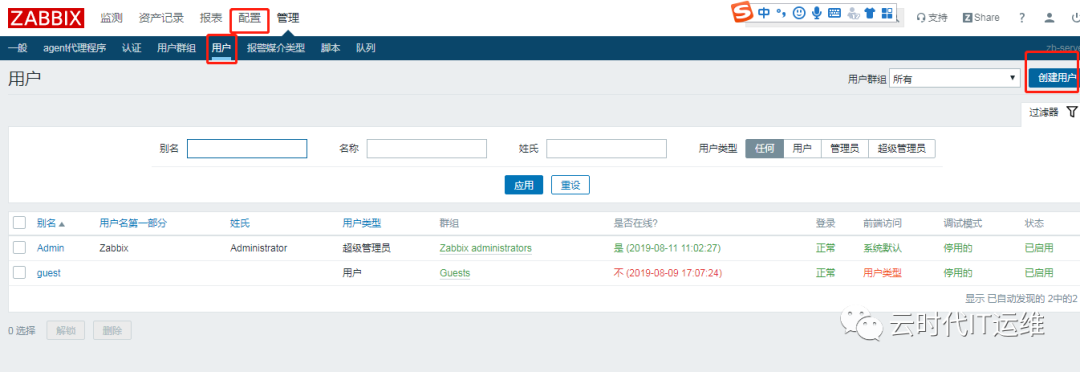Screen dimensions: 1080x372
Task: Focus the 别名 filter input field
Action: 247,149
